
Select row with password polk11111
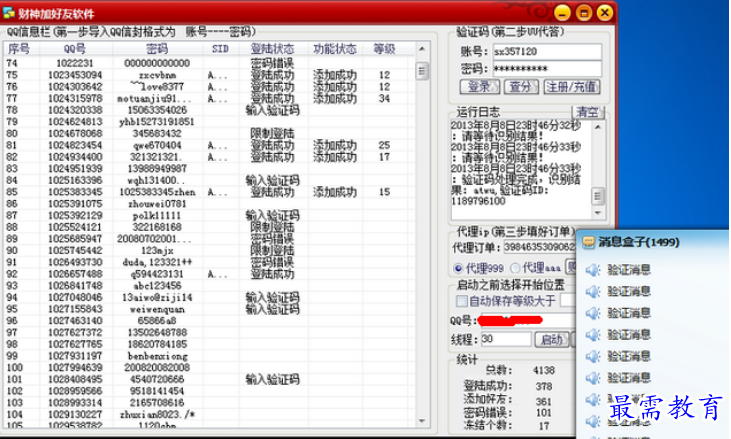[x=209, y=215]
